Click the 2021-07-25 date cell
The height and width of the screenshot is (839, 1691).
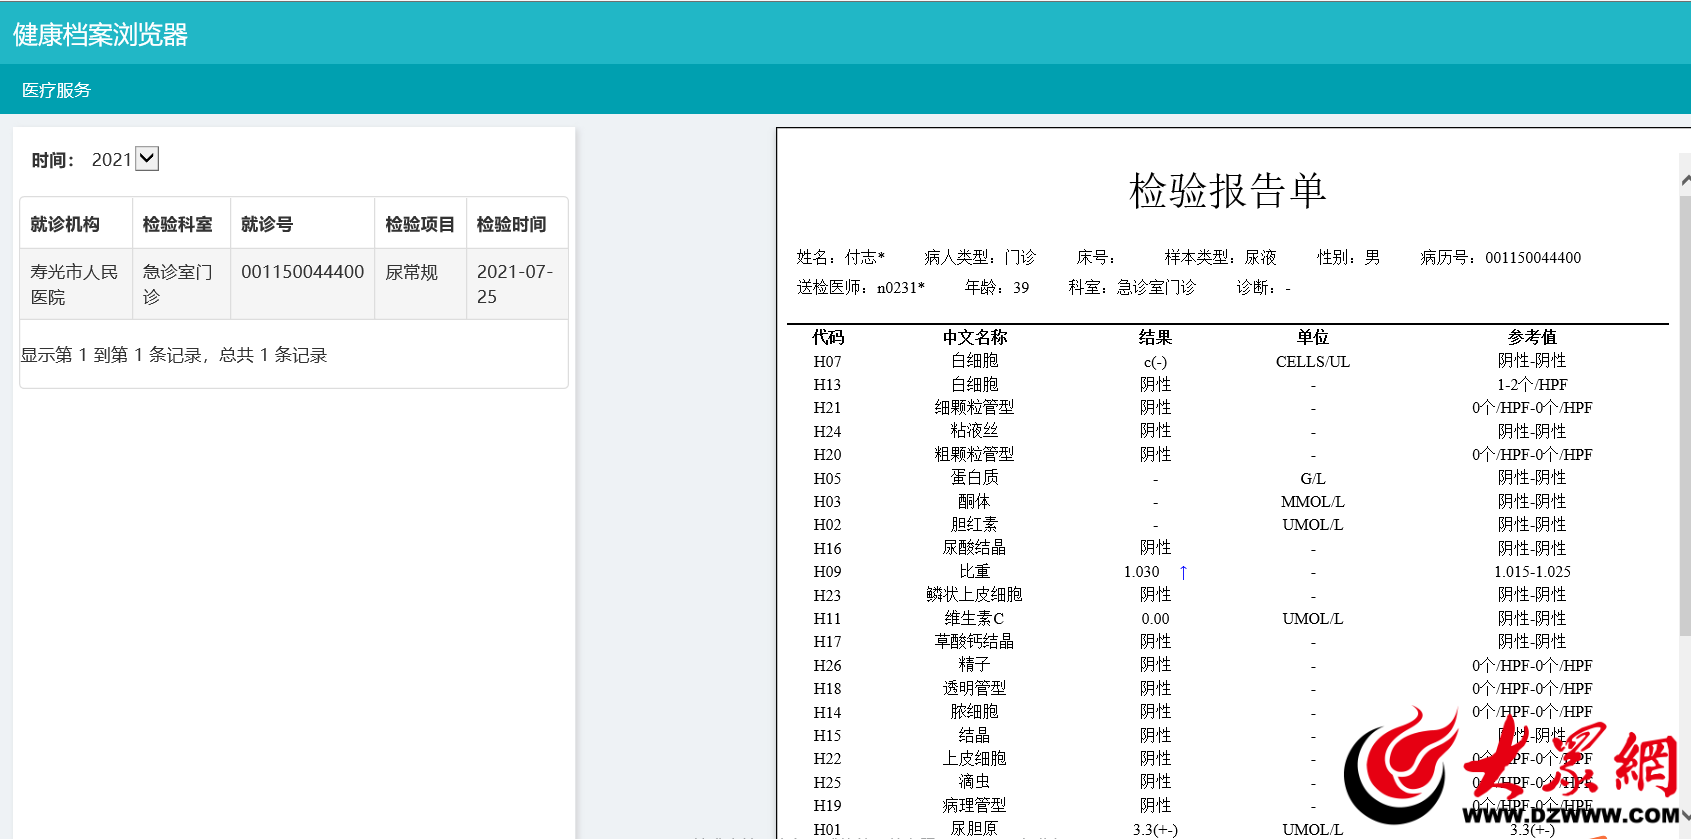point(515,284)
